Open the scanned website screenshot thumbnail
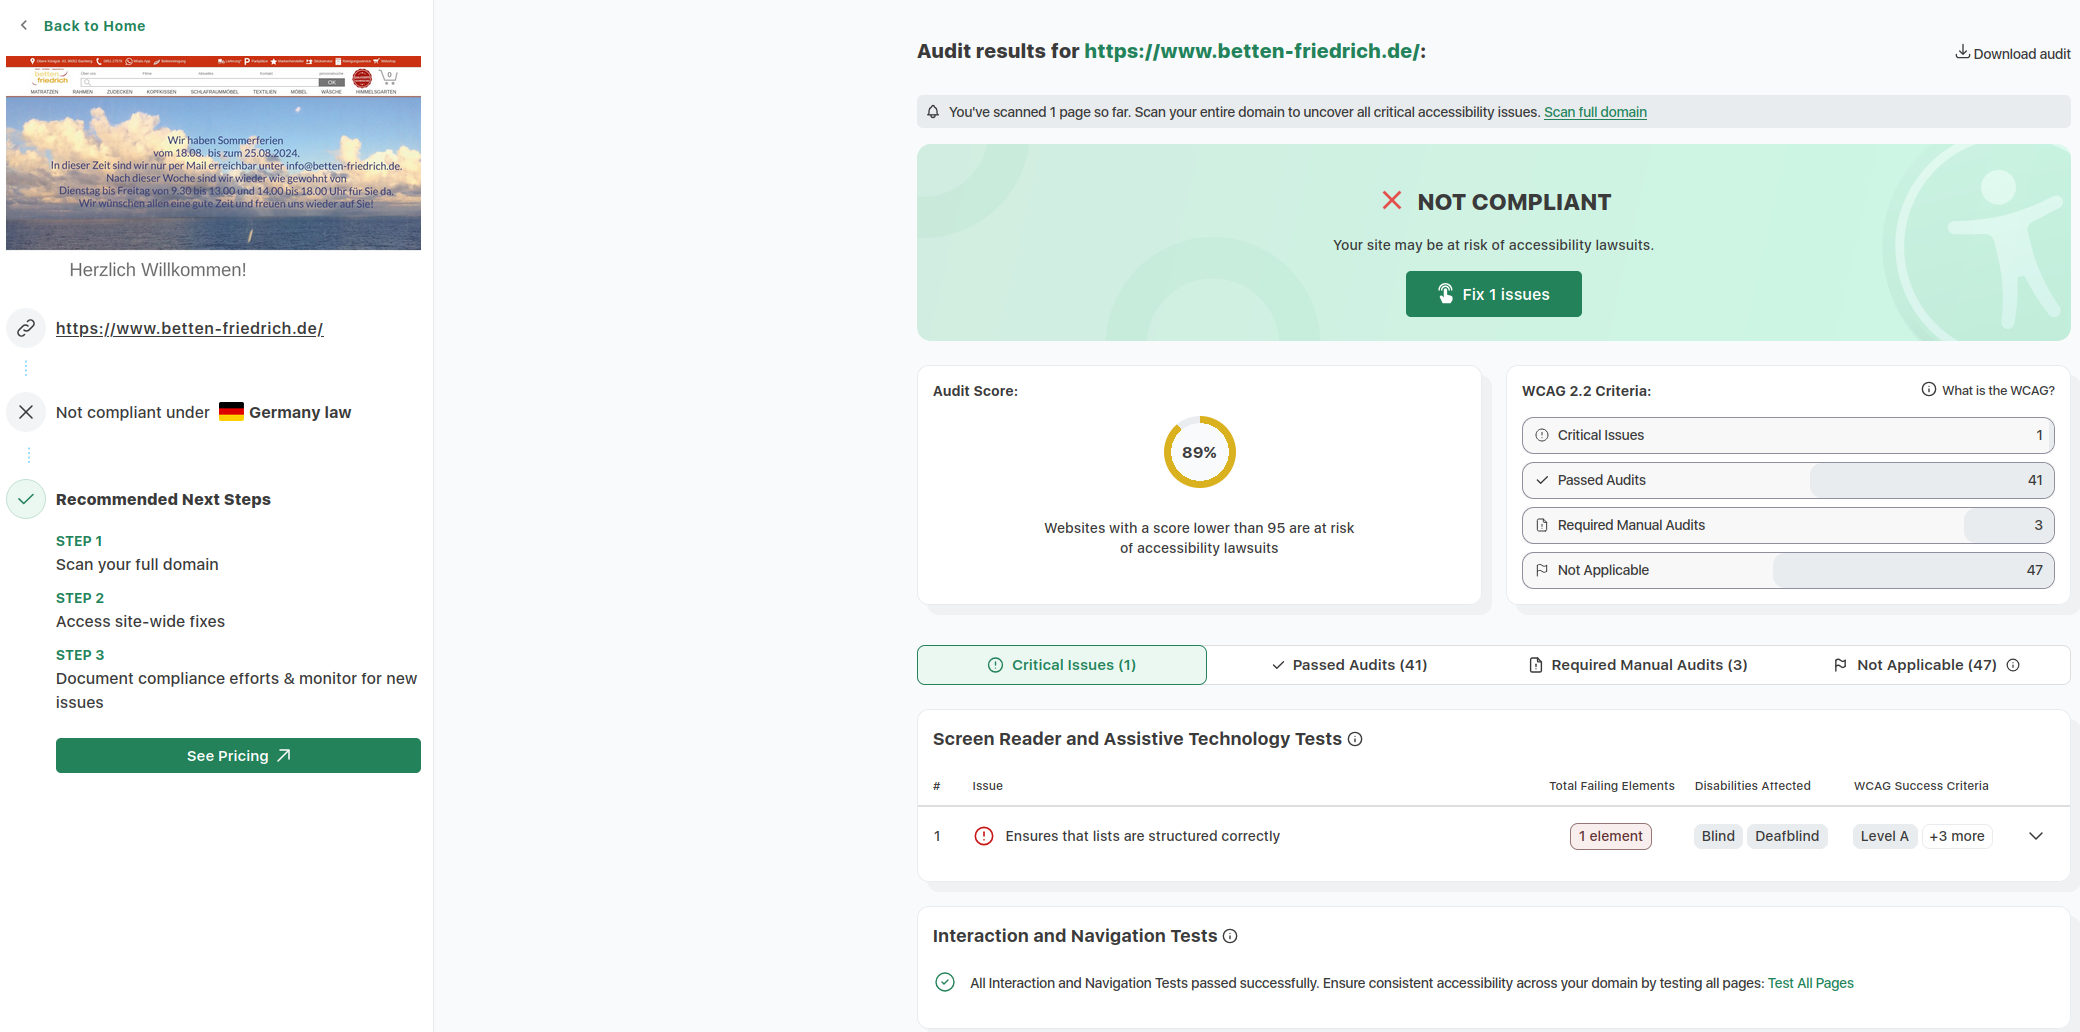 (x=213, y=153)
